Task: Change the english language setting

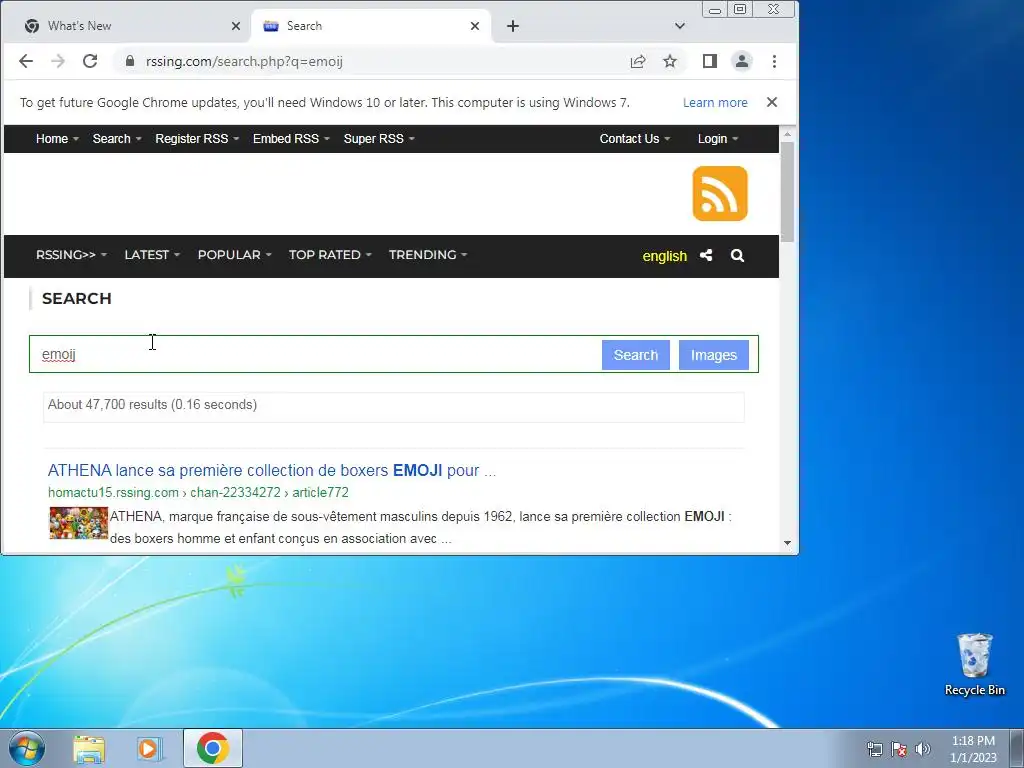Action: (x=664, y=256)
